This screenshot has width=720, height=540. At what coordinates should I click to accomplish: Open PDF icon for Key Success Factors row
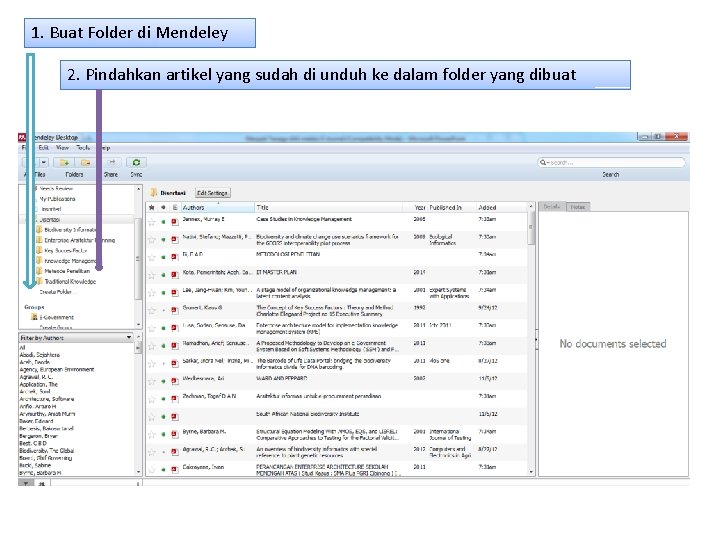point(174,310)
